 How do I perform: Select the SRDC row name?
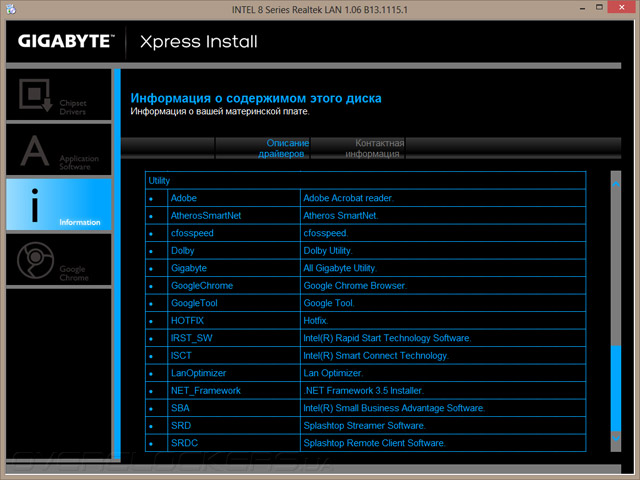click(x=184, y=444)
